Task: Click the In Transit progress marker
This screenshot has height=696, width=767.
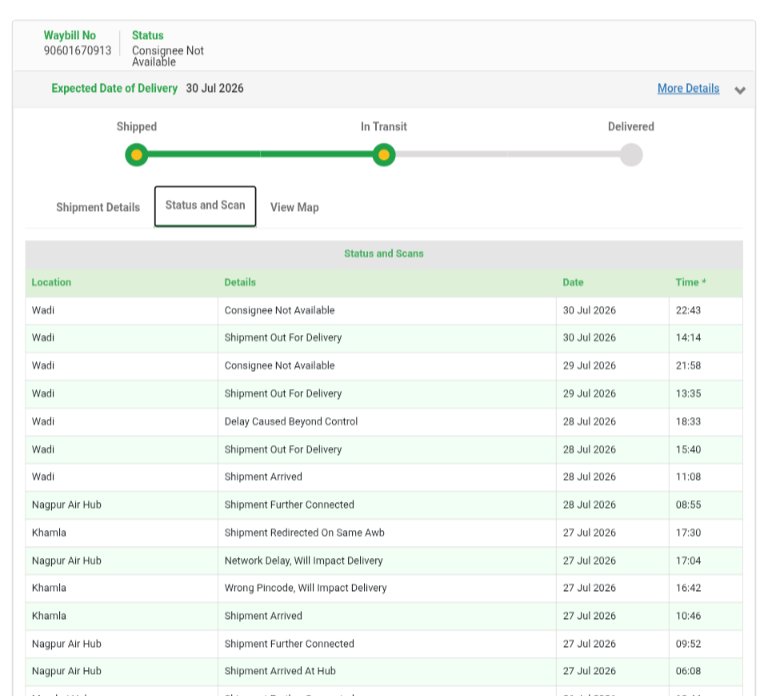Action: coord(384,155)
